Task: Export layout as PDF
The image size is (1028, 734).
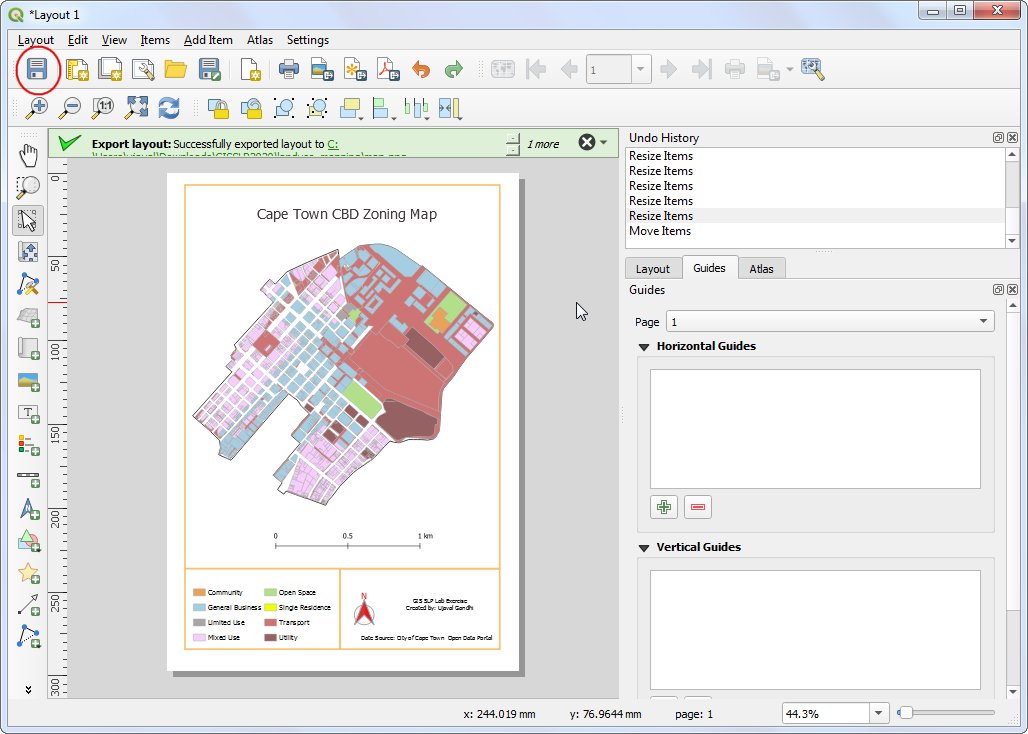Action: click(386, 69)
